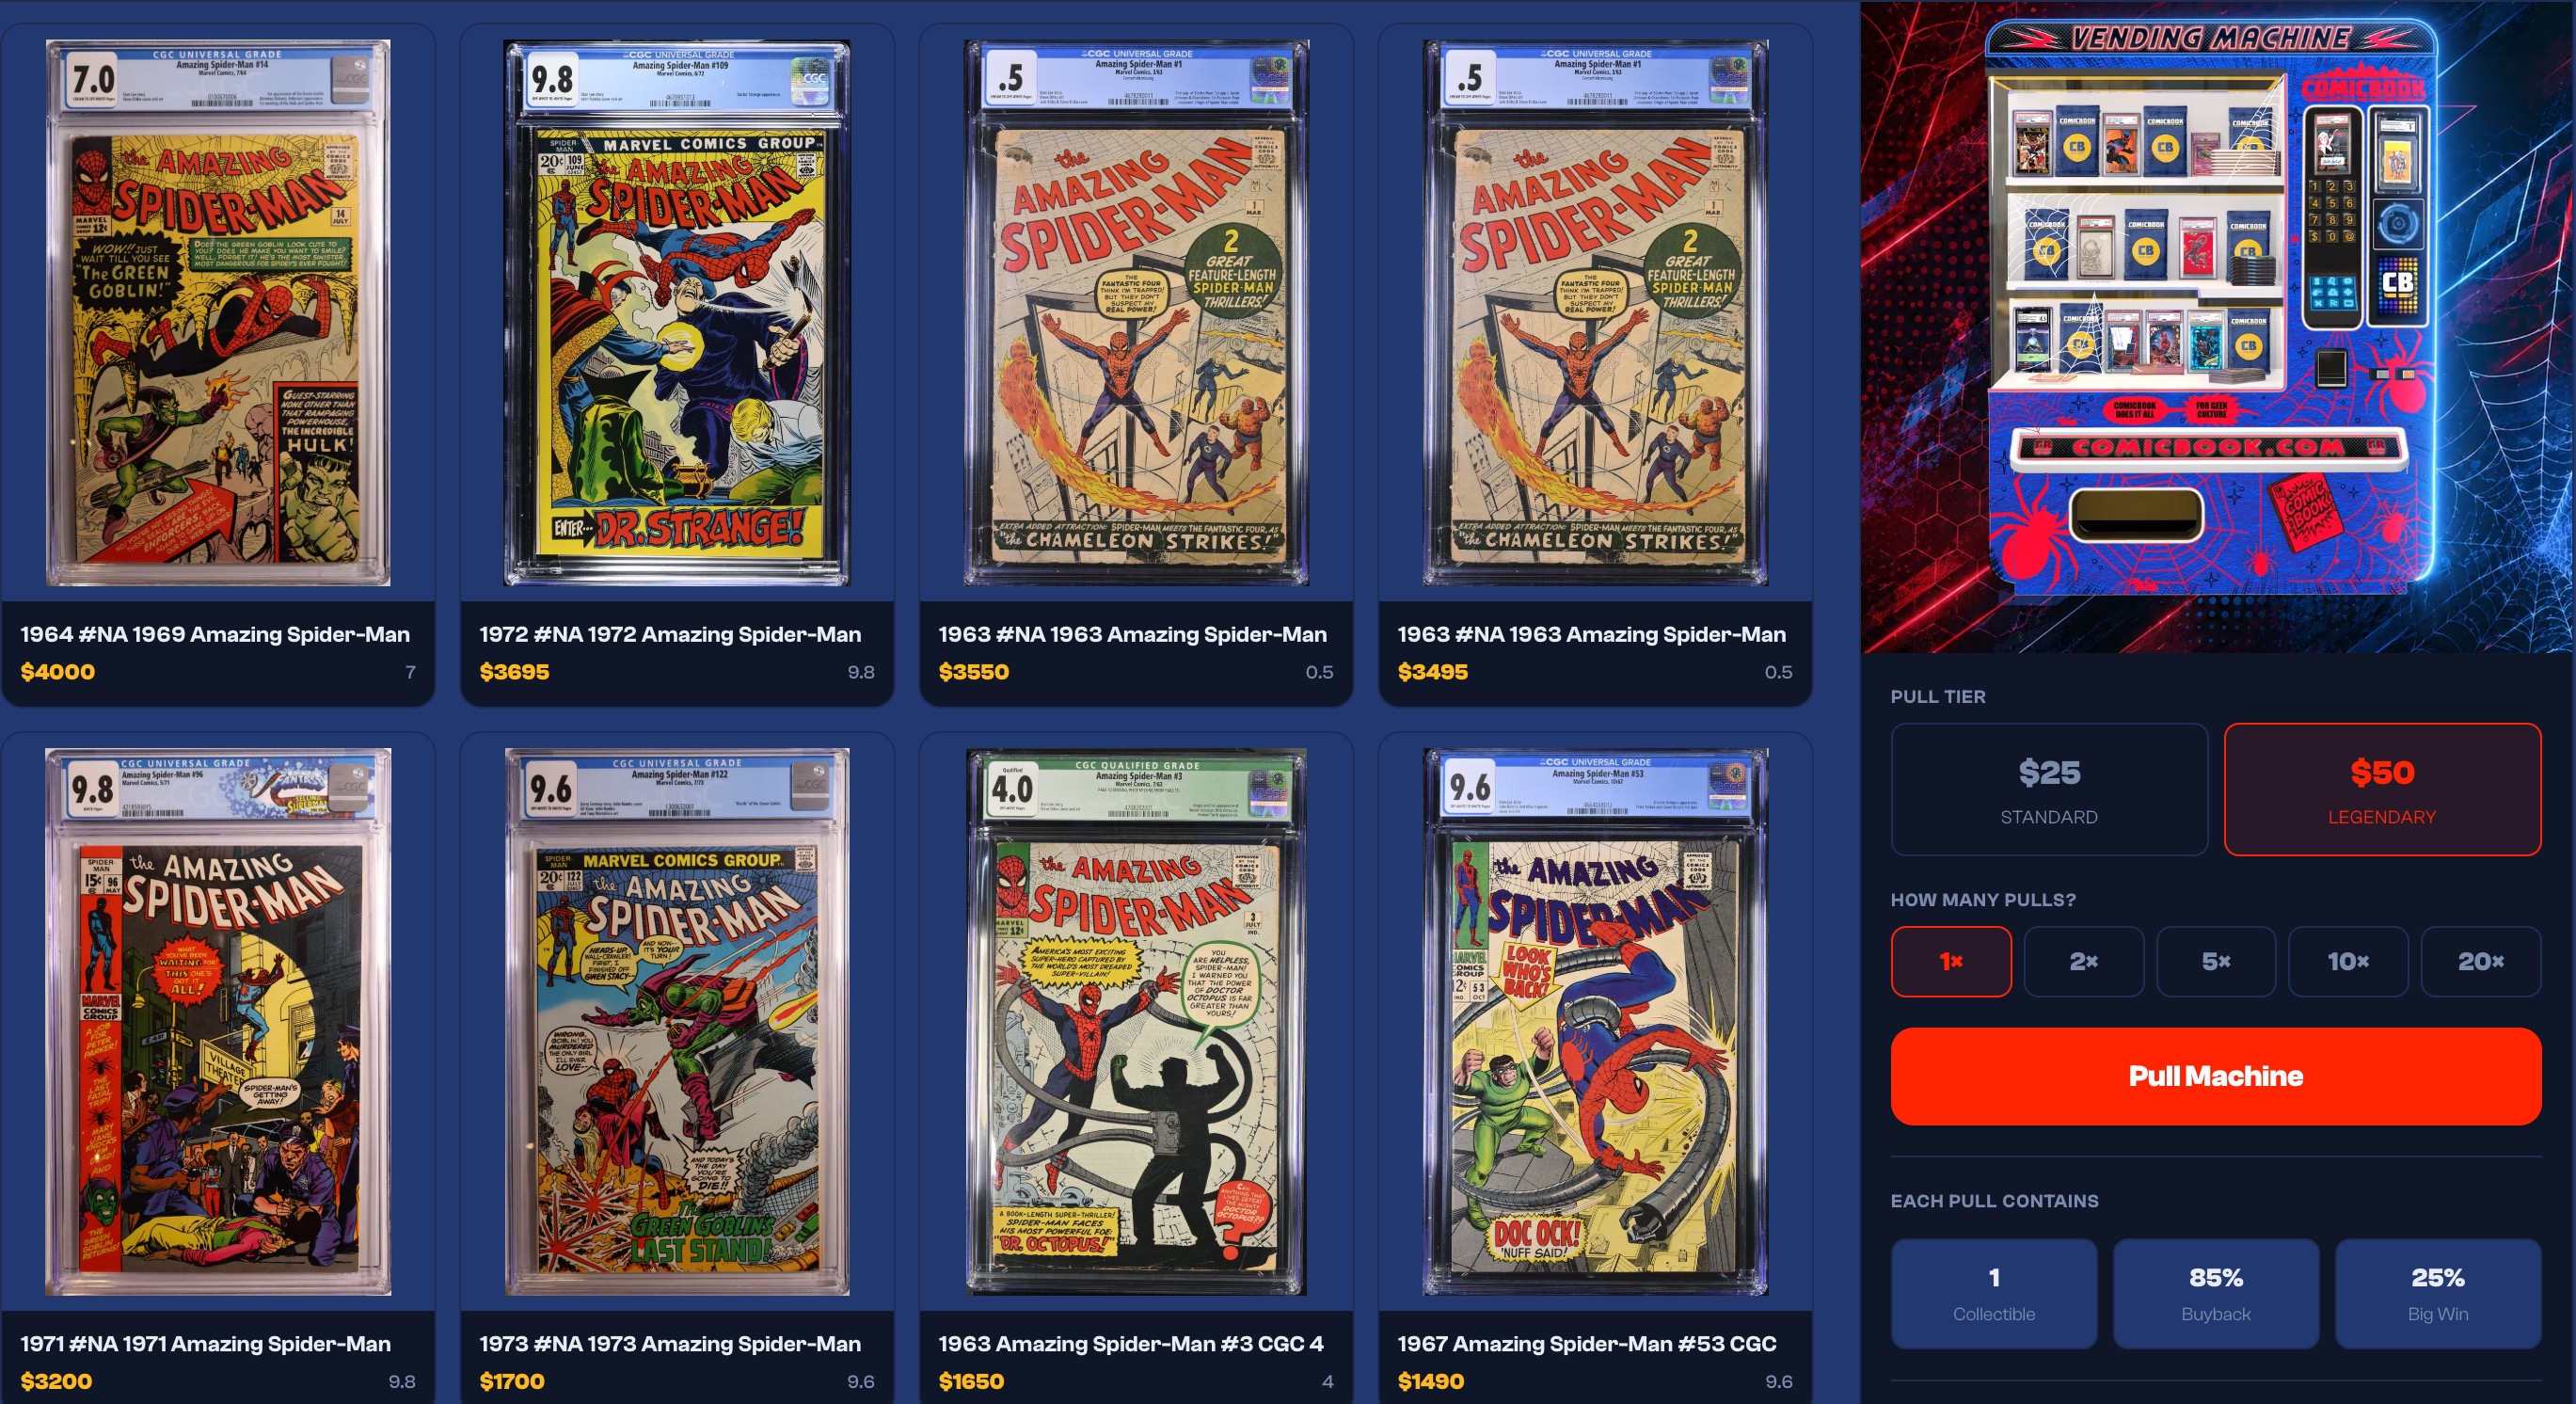This screenshot has width=2576, height=1404.
Task: Click title '1967 Amazing Spider-Man #53 CGC'
Action: pyautogui.click(x=1587, y=1343)
